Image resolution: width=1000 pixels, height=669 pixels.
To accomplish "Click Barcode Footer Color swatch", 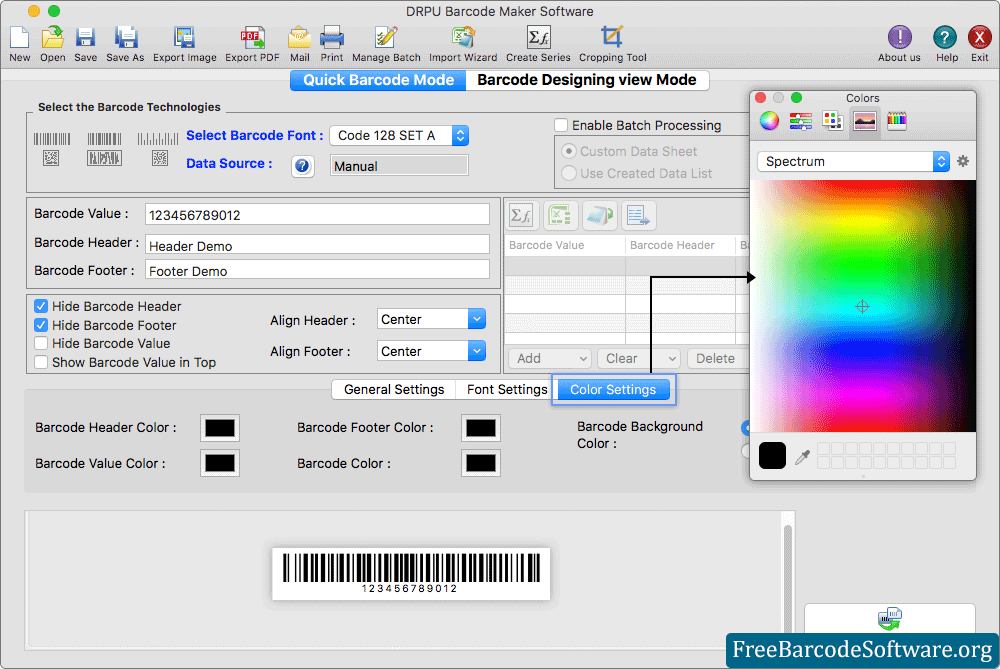I will point(481,428).
